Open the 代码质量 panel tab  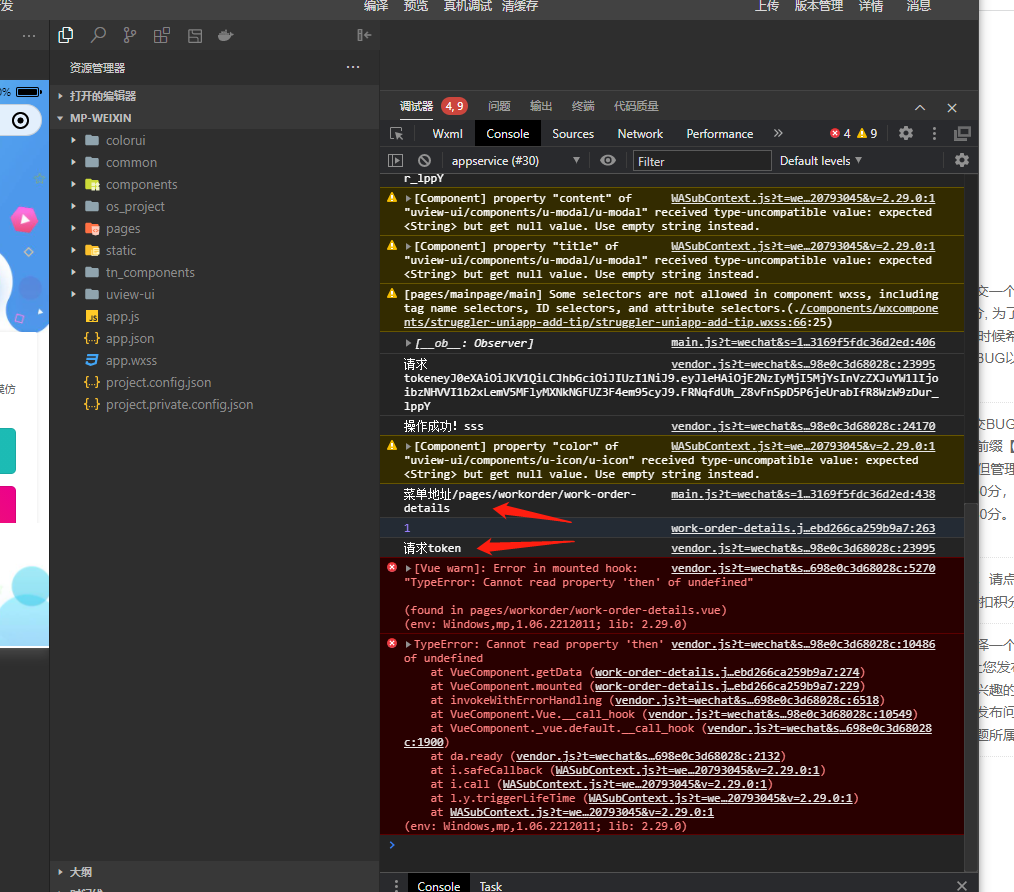pyautogui.click(x=636, y=106)
